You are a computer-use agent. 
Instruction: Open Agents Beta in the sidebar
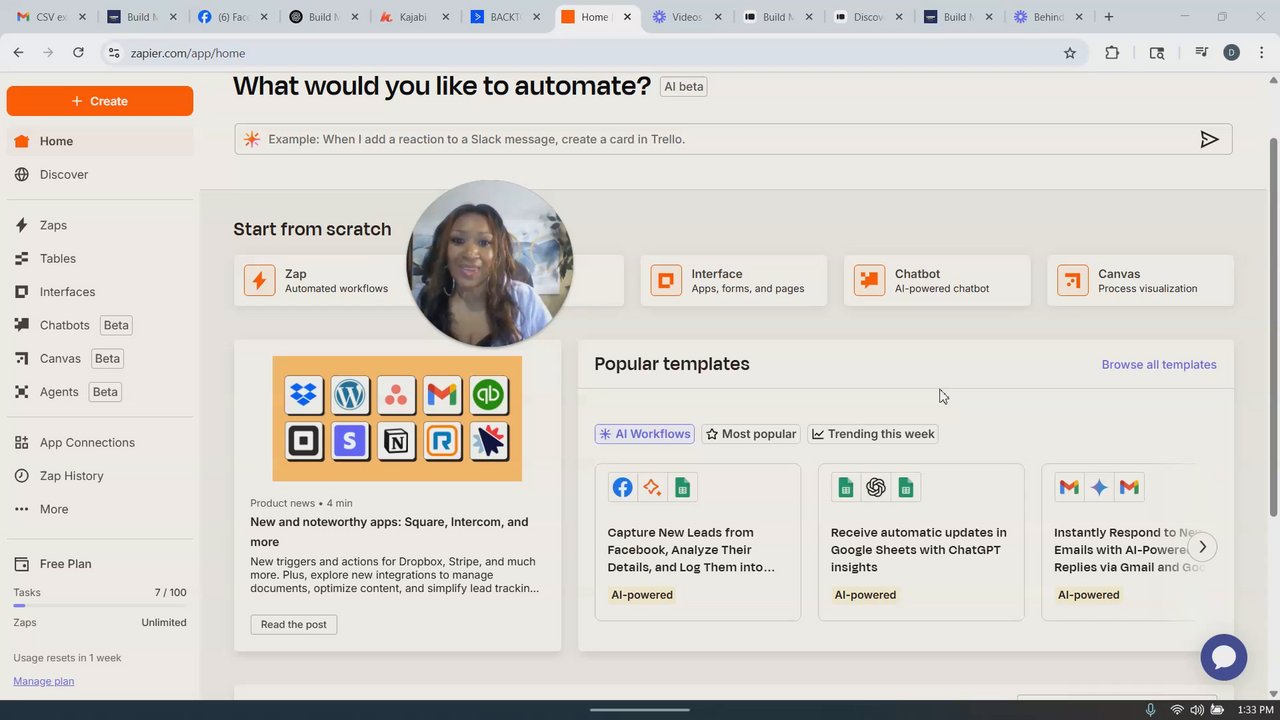[x=100, y=392]
